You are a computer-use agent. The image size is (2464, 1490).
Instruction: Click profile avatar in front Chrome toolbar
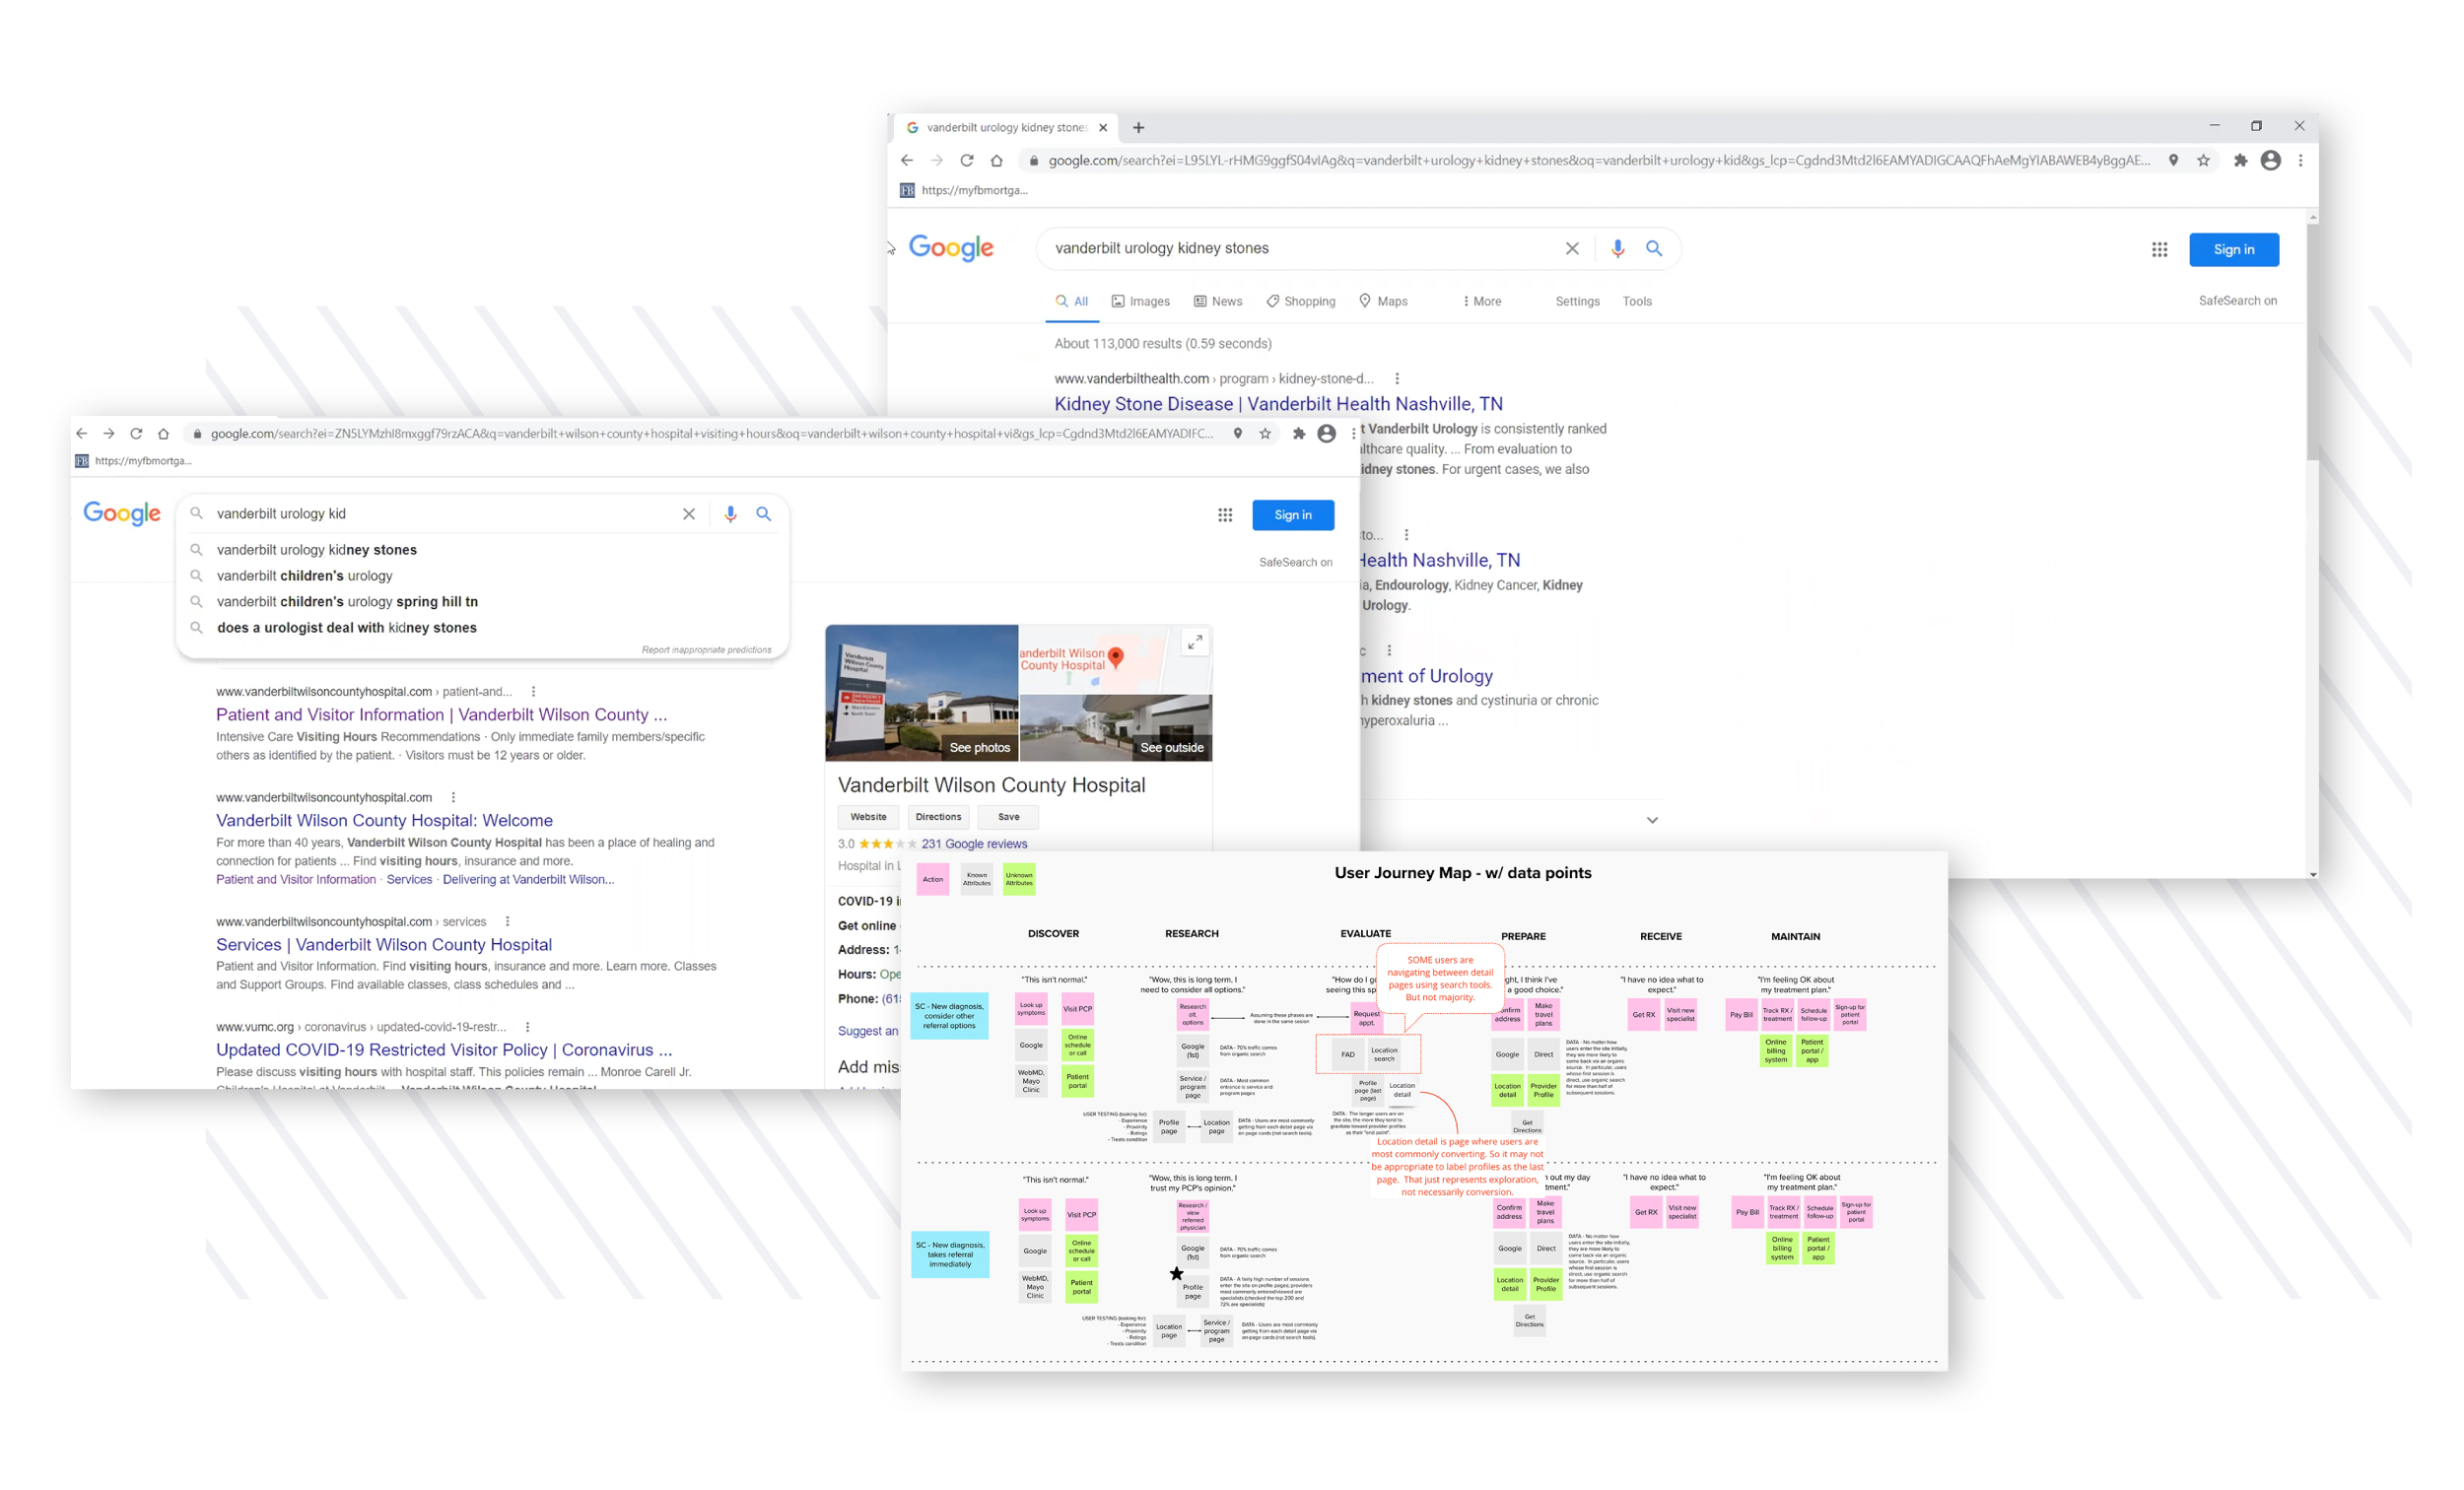(1326, 433)
